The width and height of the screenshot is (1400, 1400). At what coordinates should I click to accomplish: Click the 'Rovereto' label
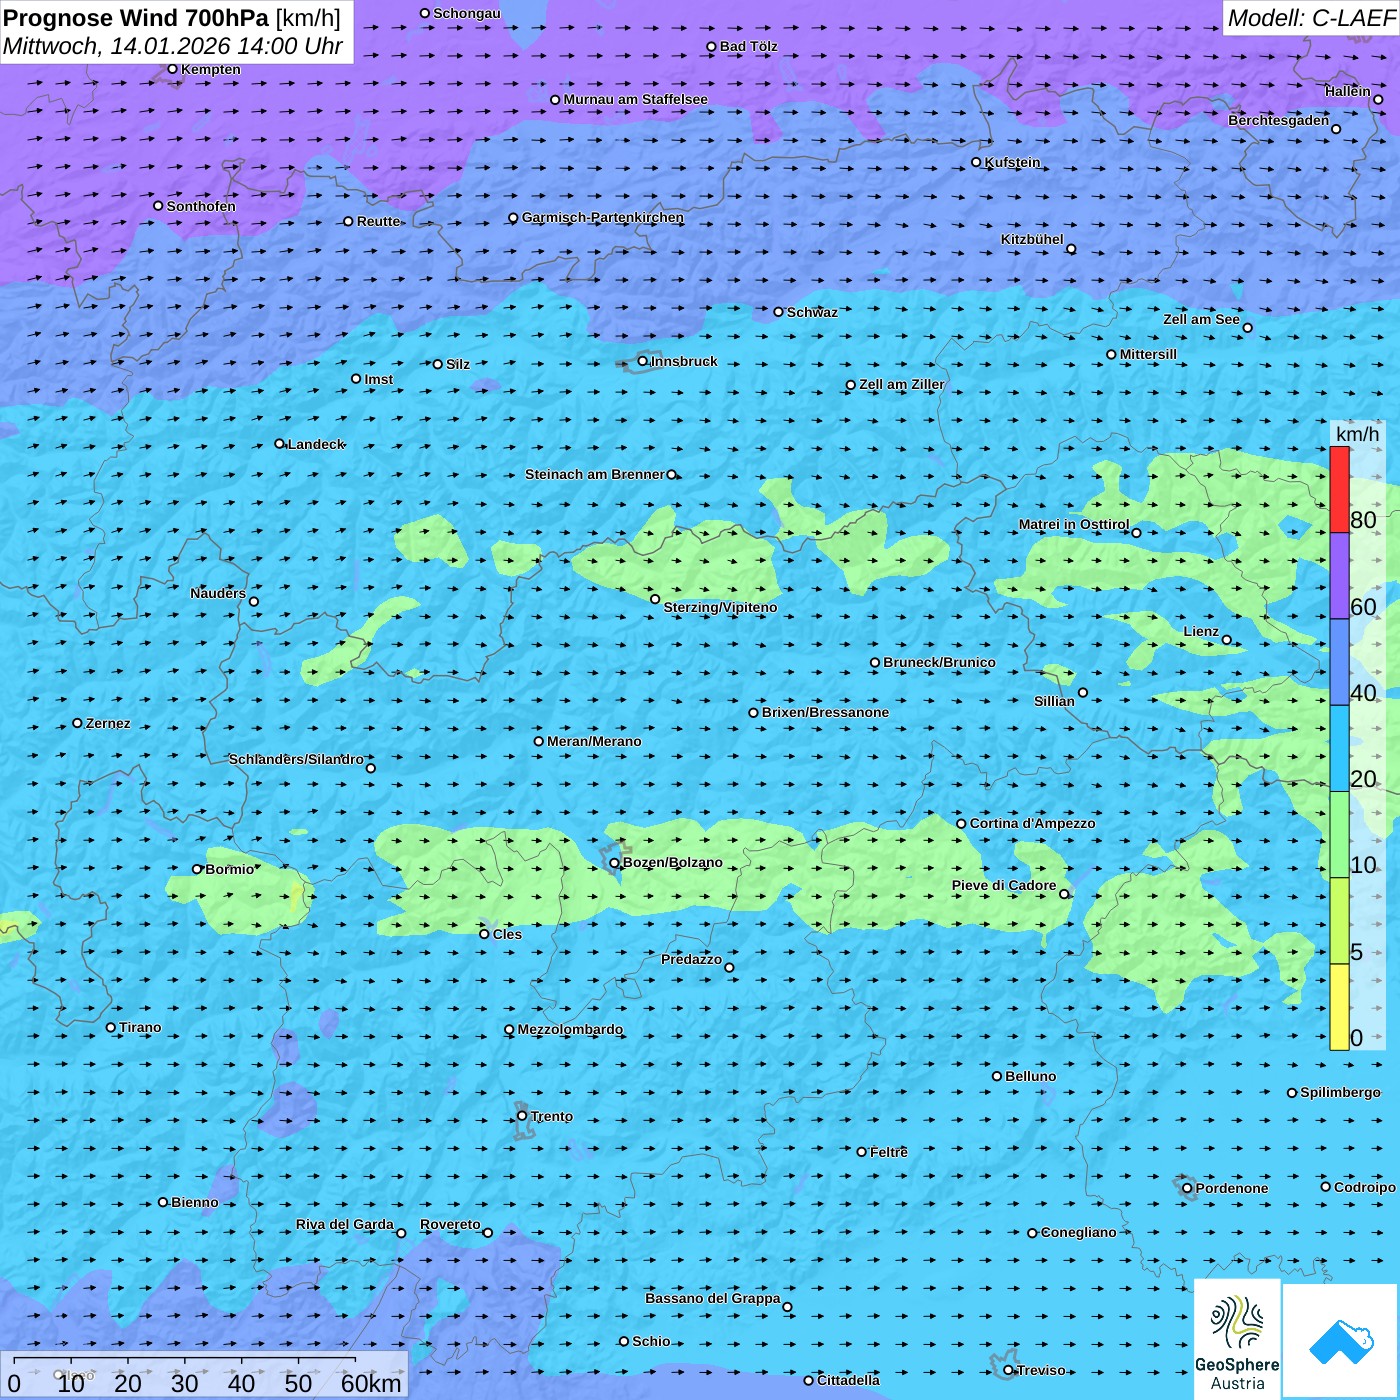click(450, 1224)
